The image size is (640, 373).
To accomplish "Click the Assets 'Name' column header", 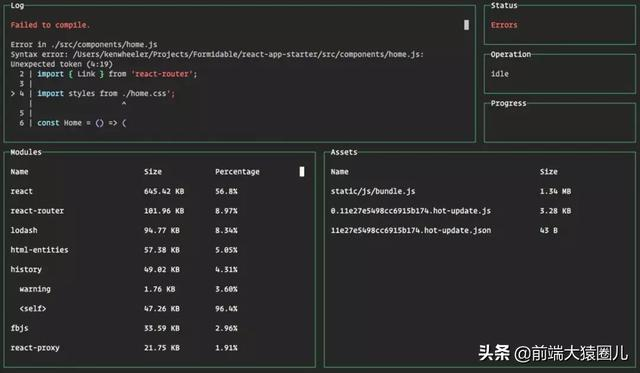I will (x=340, y=172).
